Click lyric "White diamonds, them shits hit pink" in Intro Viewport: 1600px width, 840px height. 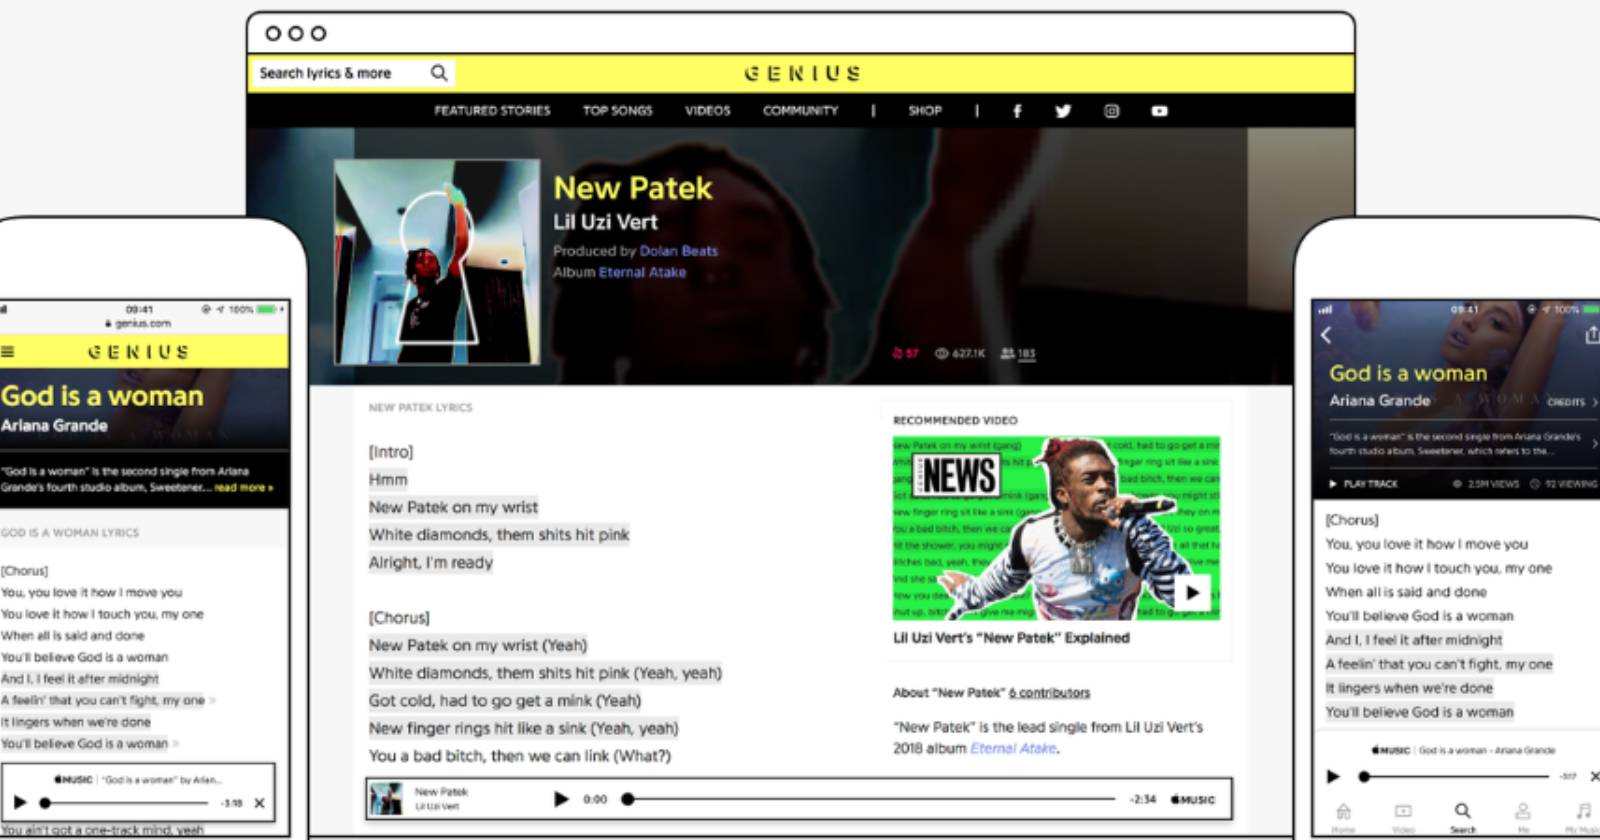[499, 535]
